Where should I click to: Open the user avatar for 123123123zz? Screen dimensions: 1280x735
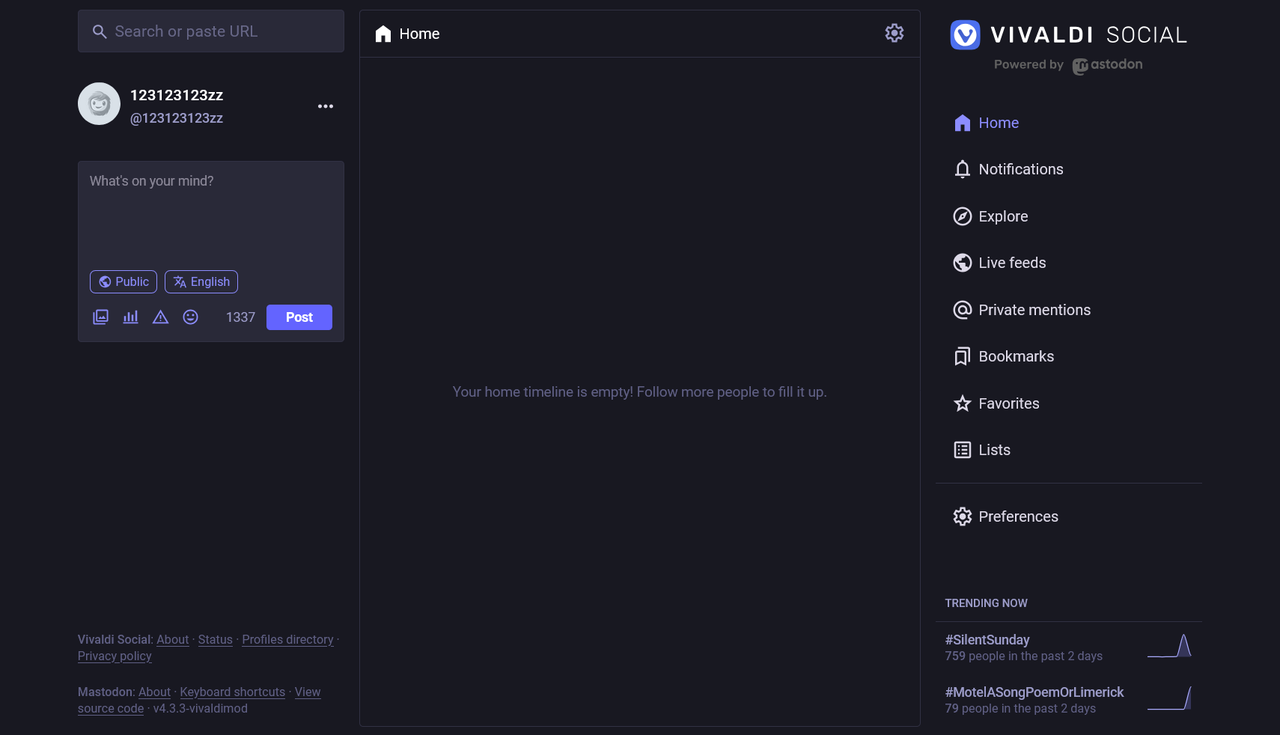99,104
